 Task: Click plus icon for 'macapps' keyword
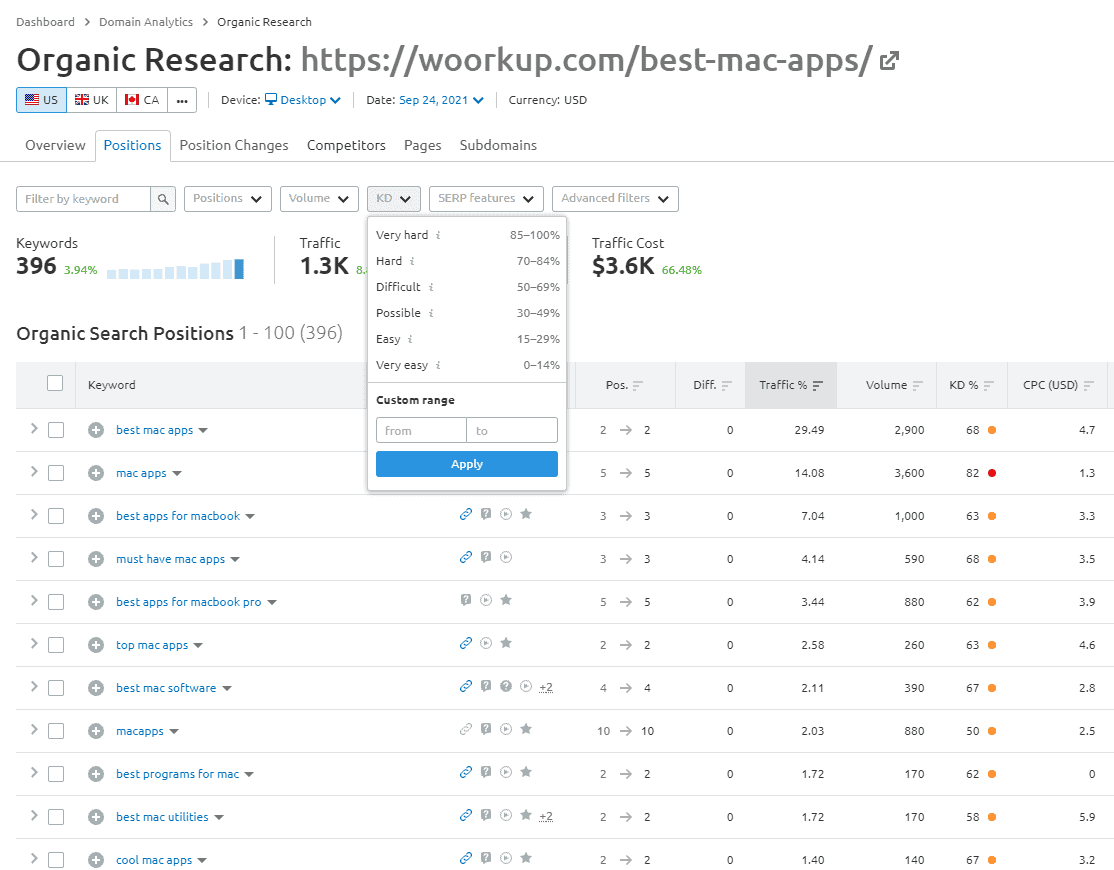coord(96,731)
